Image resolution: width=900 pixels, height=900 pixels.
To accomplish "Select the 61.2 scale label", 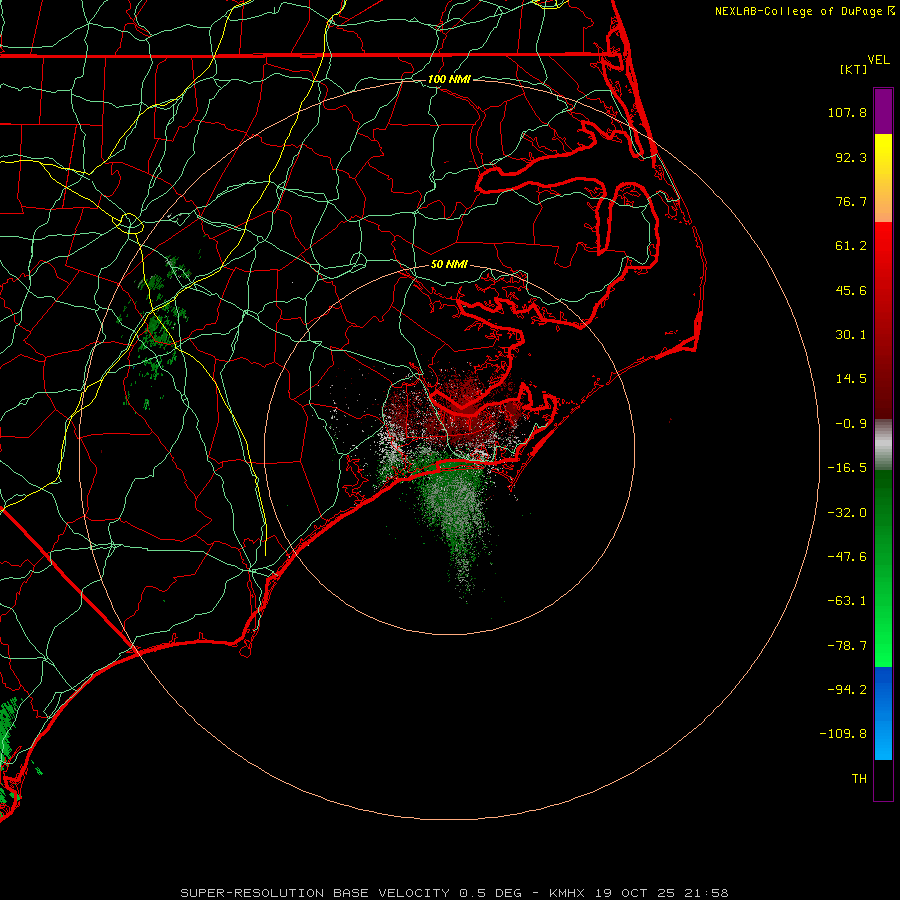I will pos(851,246).
